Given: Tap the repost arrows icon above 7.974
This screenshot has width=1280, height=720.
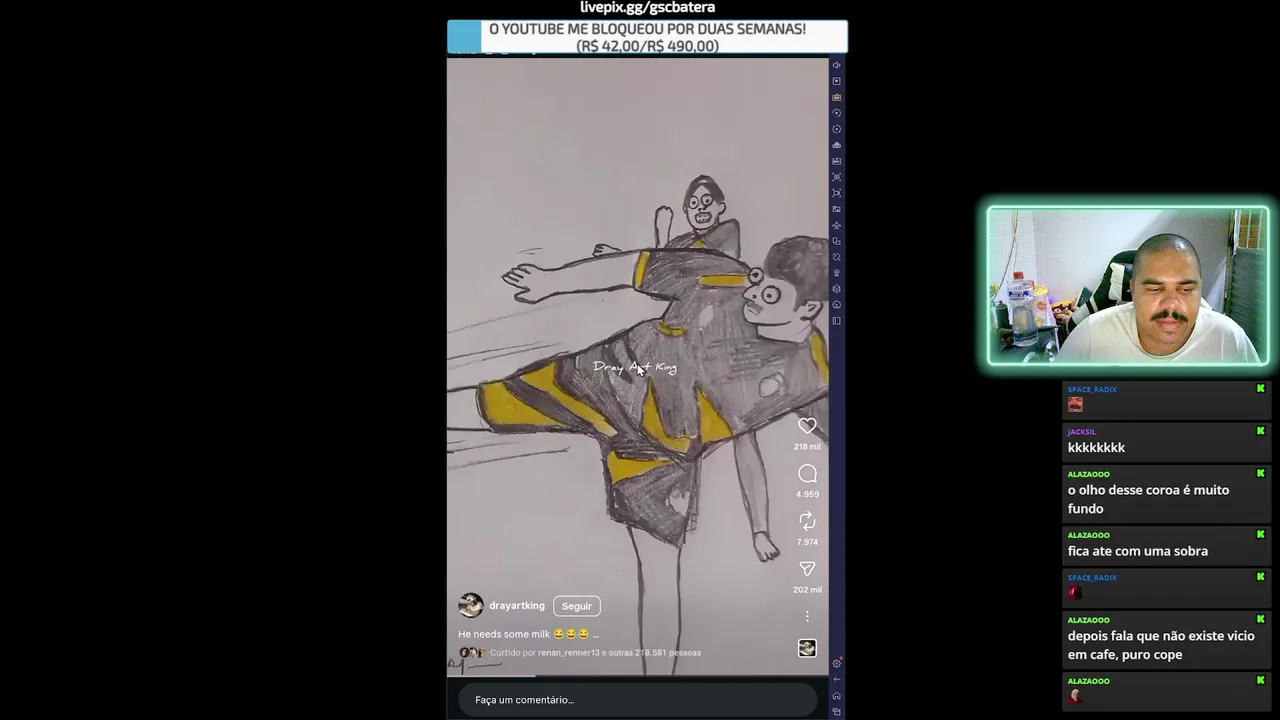Looking at the screenshot, I should pyautogui.click(x=807, y=521).
